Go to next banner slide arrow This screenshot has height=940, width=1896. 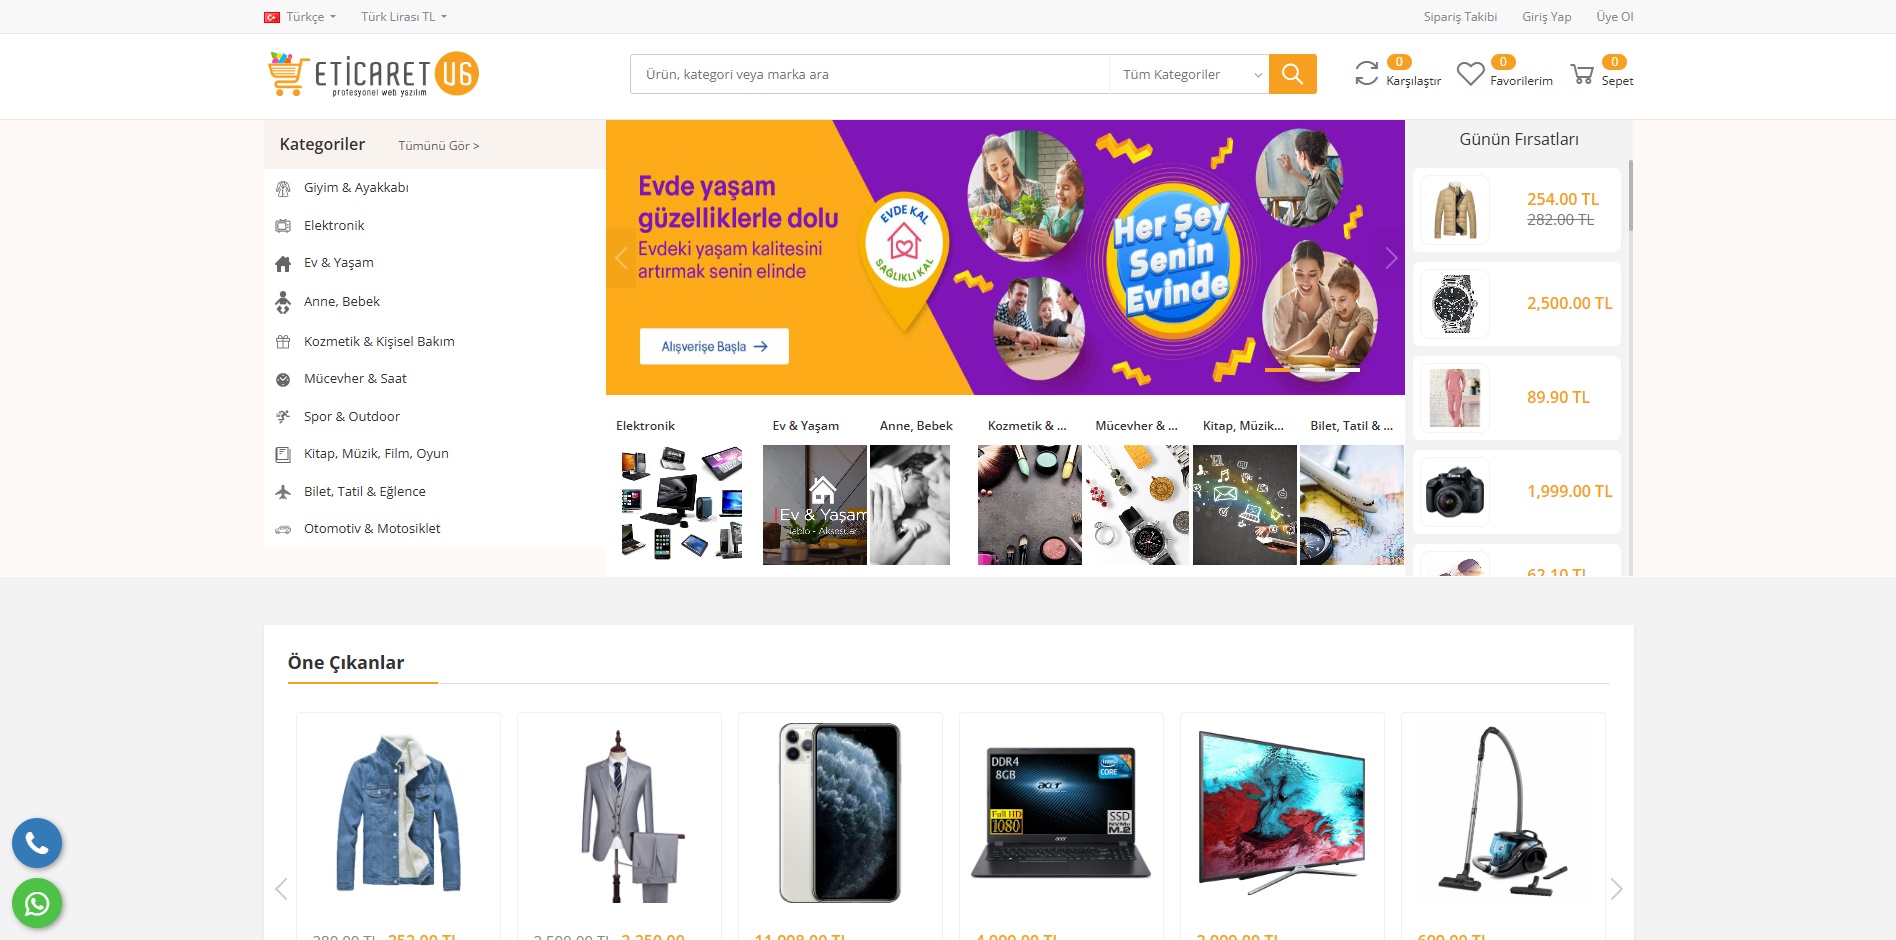coord(1391,258)
